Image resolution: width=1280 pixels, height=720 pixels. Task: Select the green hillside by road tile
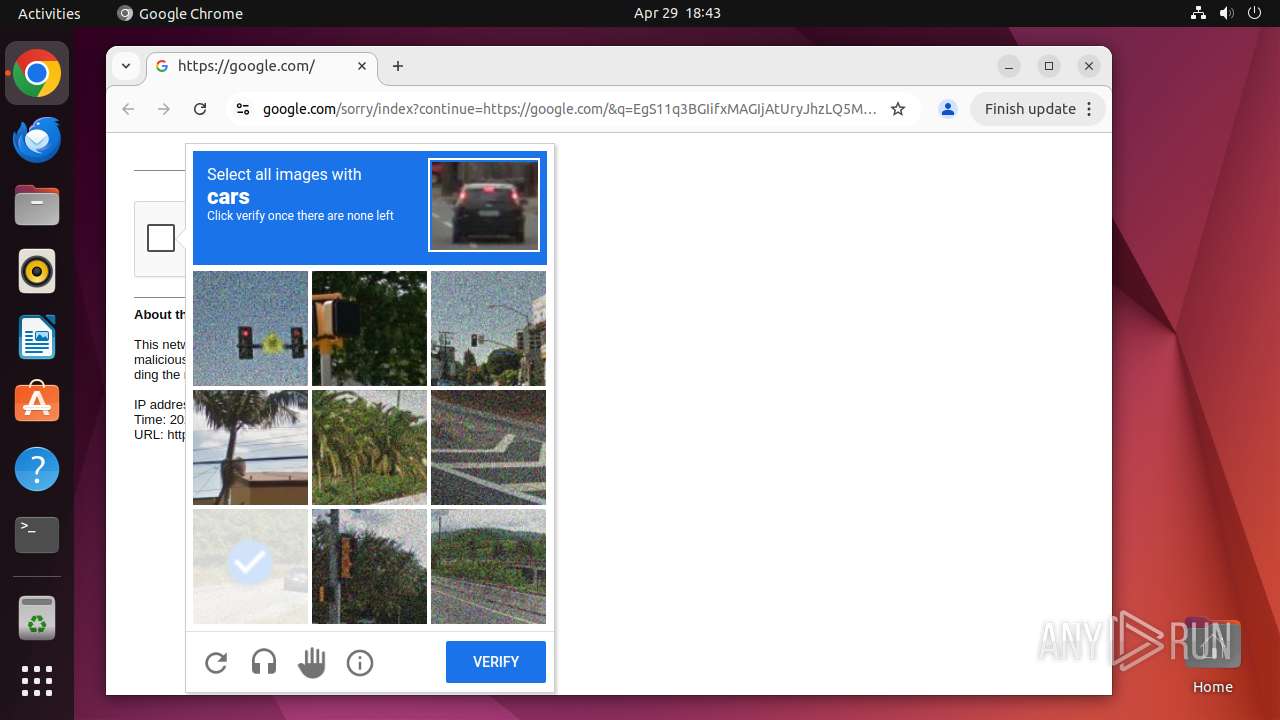pos(488,566)
